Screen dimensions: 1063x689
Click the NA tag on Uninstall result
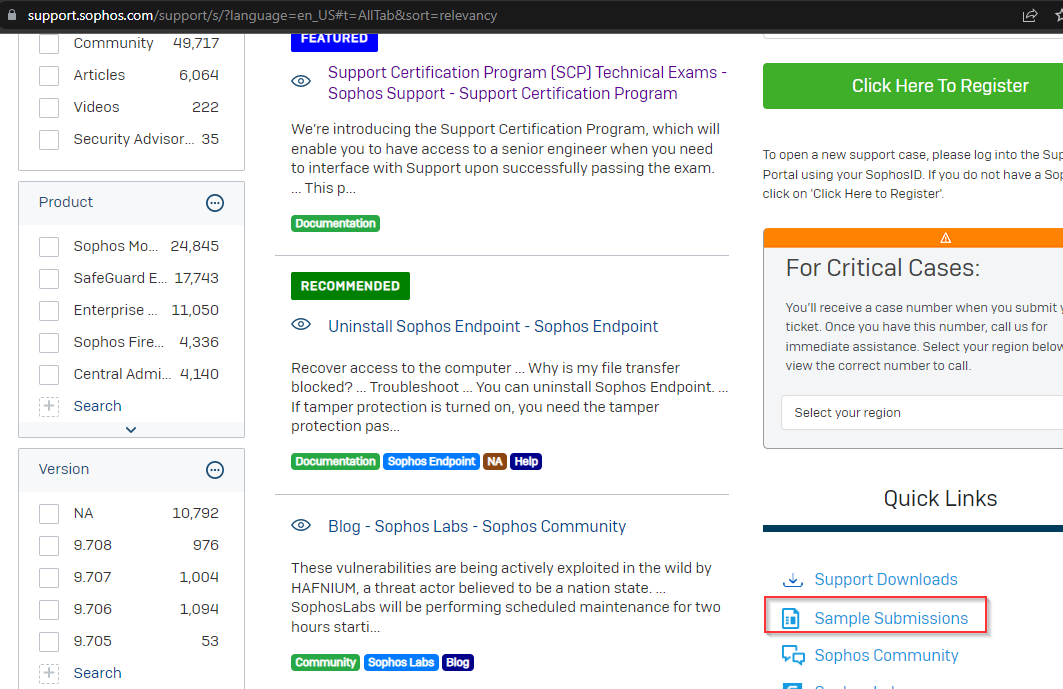[495, 461]
